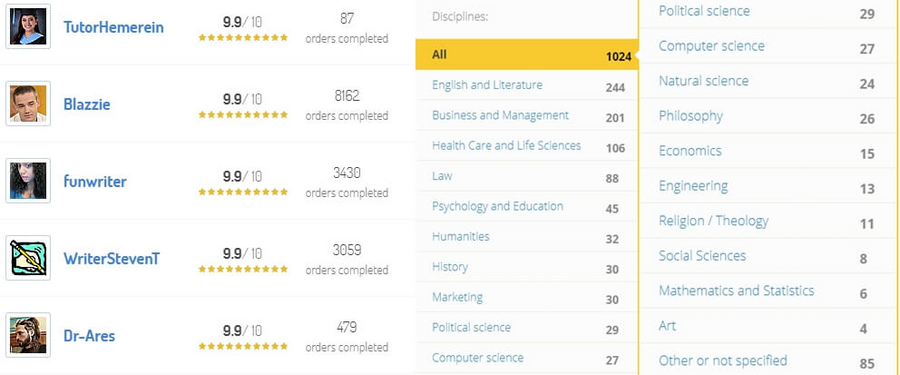The height and width of the screenshot is (375, 900).
Task: Click WriterStevenT's pen avatar icon
Action: tap(28, 258)
